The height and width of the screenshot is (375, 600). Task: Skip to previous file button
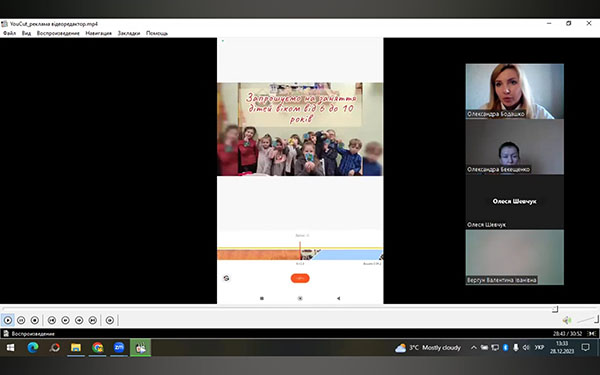coord(52,320)
